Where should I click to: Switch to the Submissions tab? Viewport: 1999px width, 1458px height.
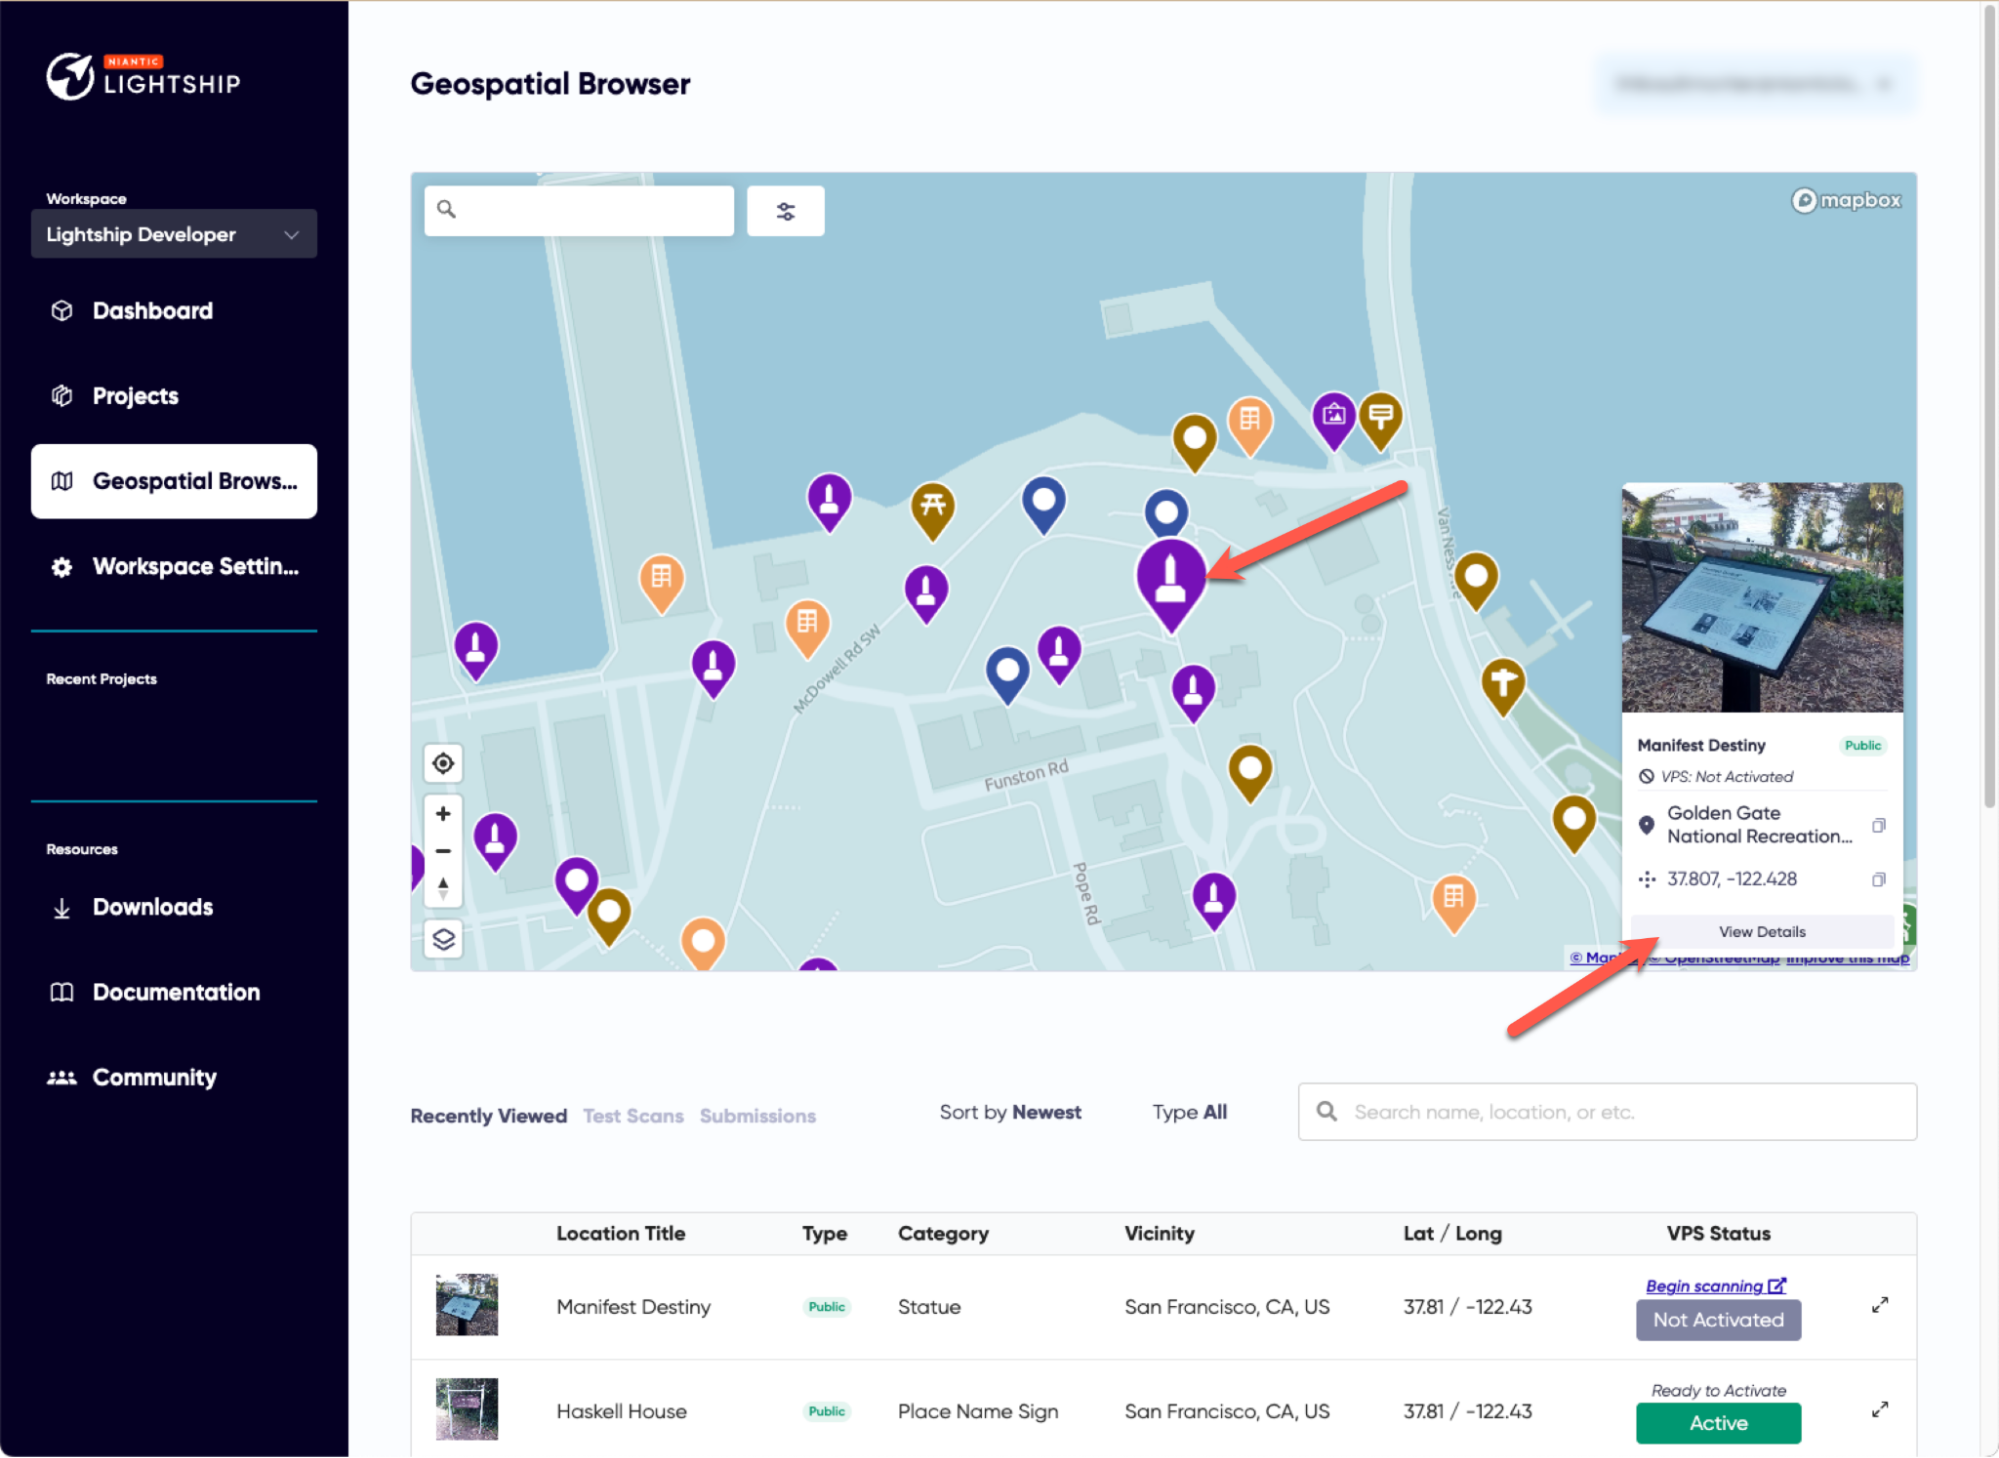click(x=757, y=1116)
